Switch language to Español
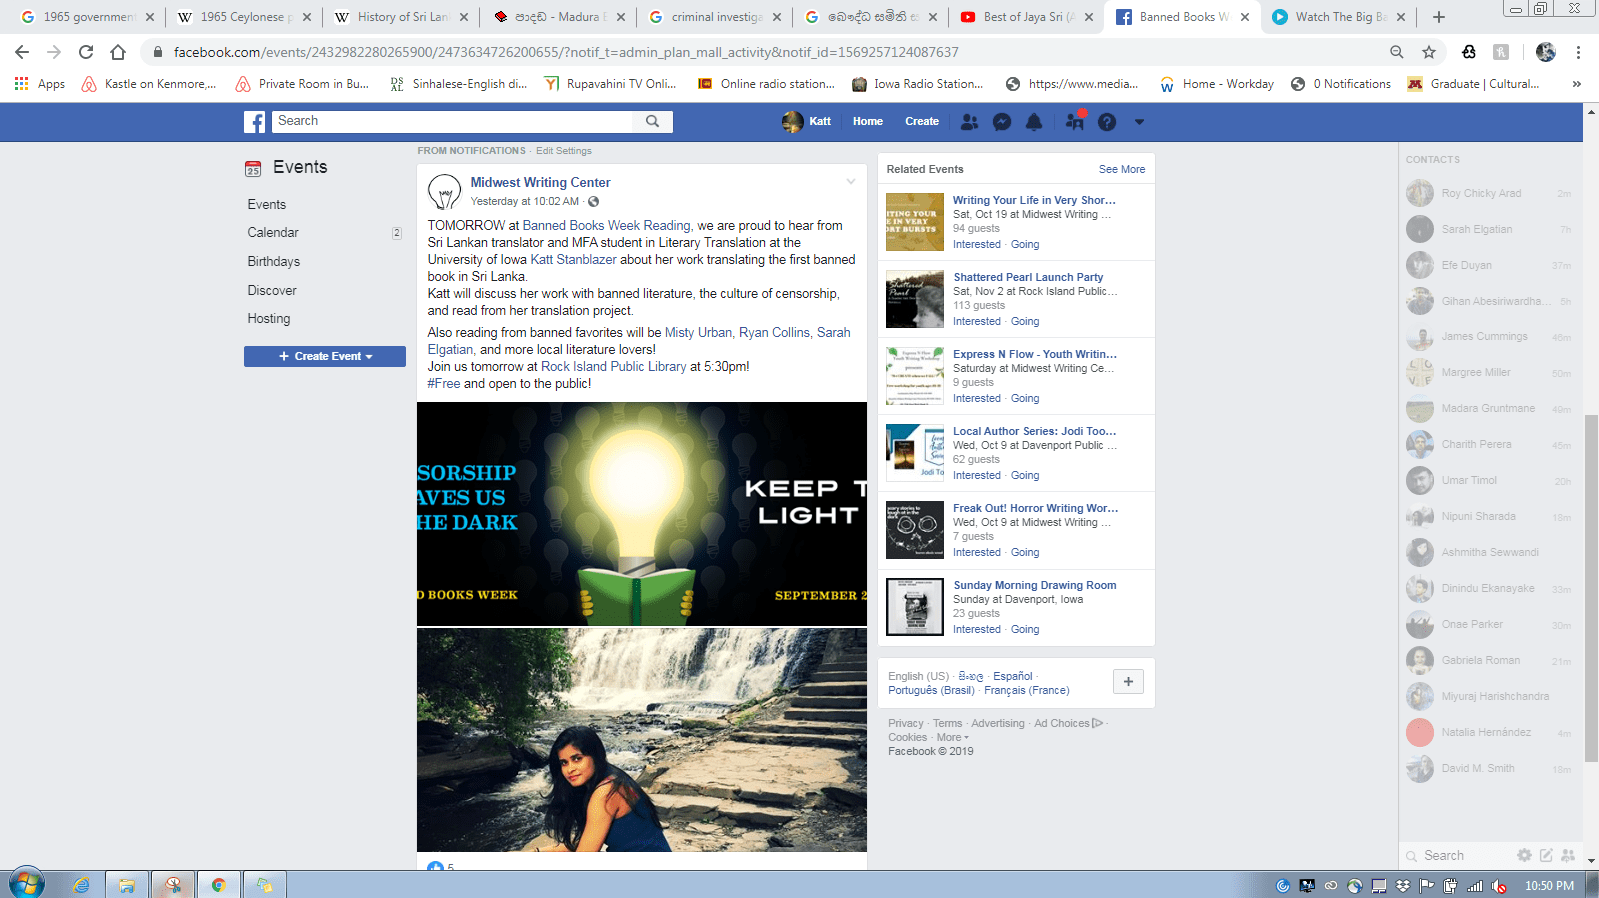 tap(1012, 676)
